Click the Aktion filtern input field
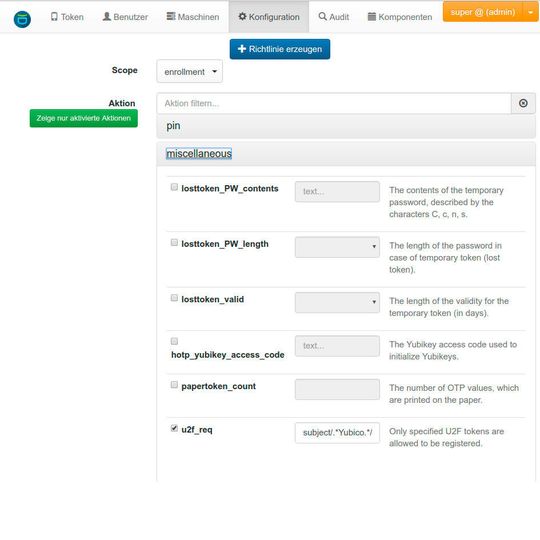This screenshot has width=540, height=540. point(334,103)
